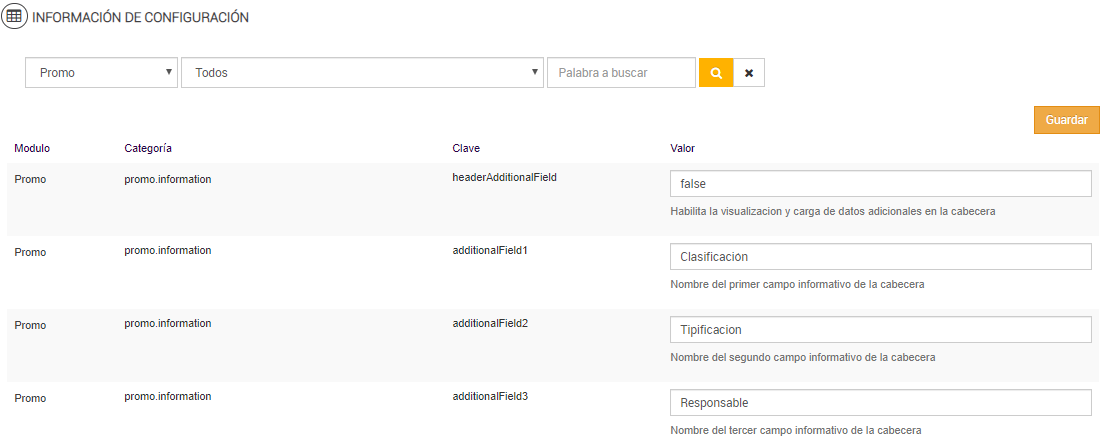The width and height of the screenshot is (1105, 443).
Task: Click the additionalField3 input showing Responsable
Action: (880, 403)
